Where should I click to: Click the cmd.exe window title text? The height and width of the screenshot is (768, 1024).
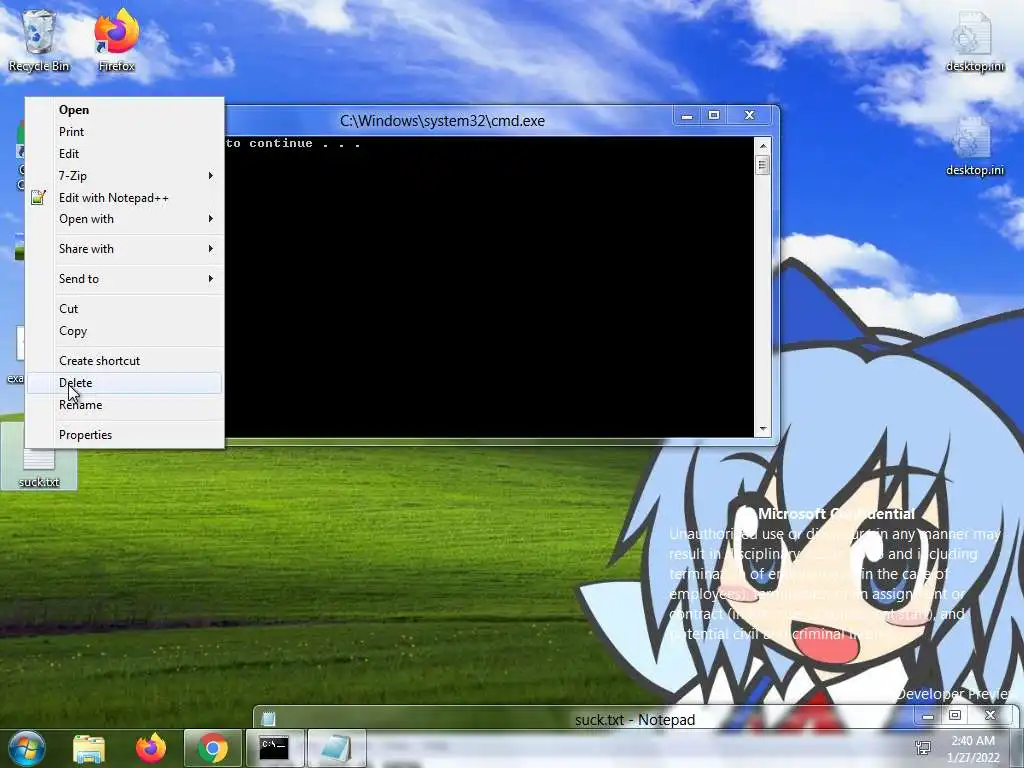(442, 121)
